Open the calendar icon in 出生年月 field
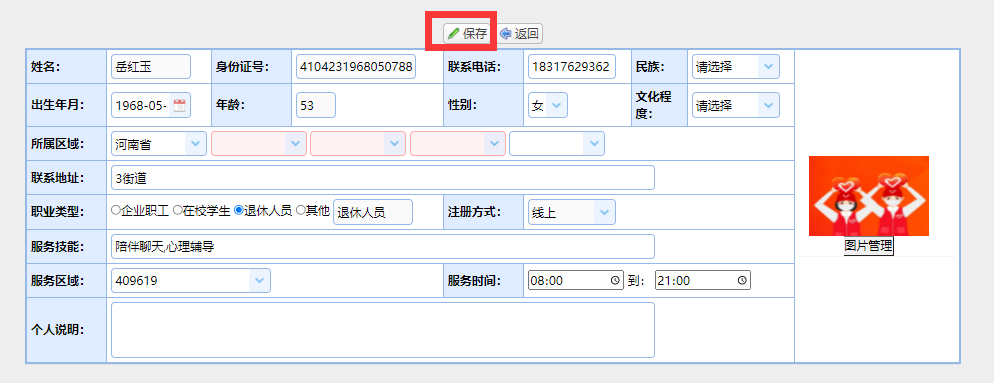The height and width of the screenshot is (383, 994). click(179, 105)
